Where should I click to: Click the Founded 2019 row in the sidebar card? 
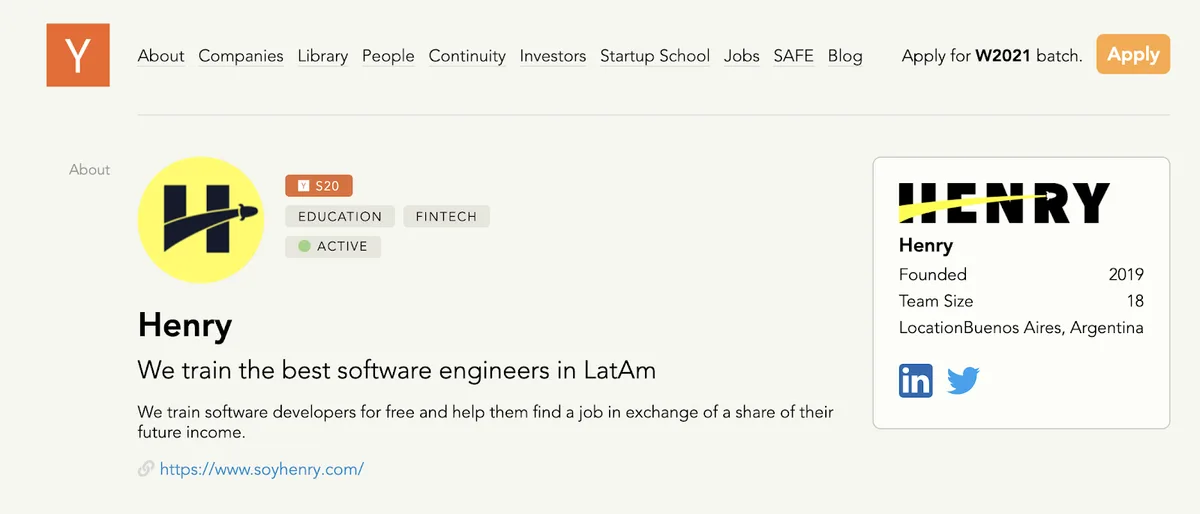(x=1021, y=275)
